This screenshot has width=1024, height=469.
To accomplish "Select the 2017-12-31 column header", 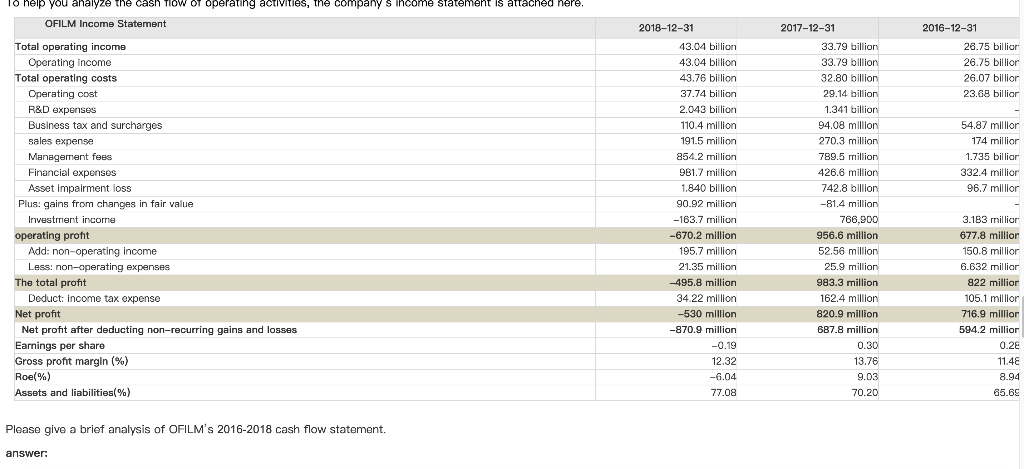I will coord(807,28).
